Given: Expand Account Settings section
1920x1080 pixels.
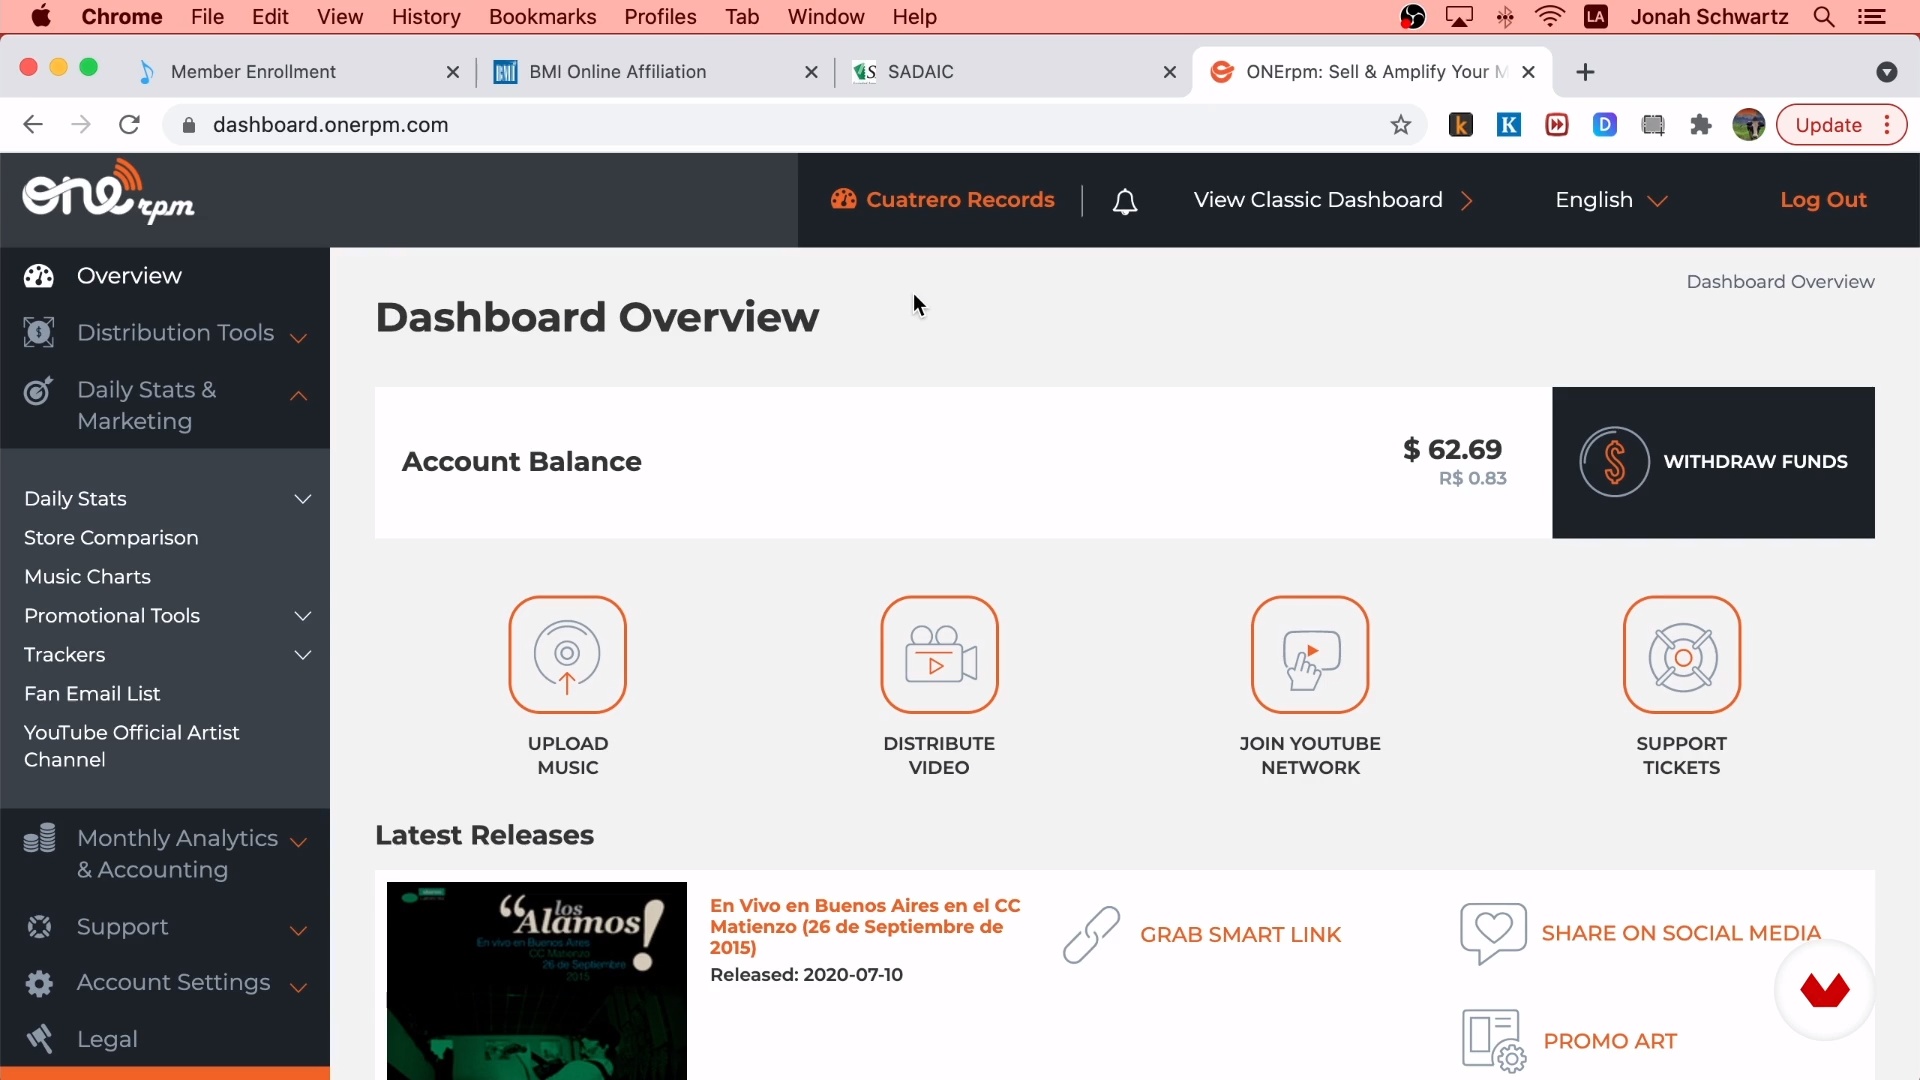Looking at the screenshot, I should tap(298, 988).
